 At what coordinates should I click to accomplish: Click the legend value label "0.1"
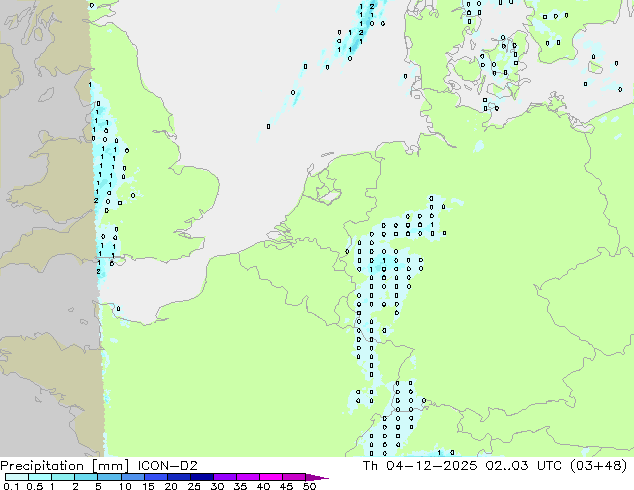[x=10, y=486]
